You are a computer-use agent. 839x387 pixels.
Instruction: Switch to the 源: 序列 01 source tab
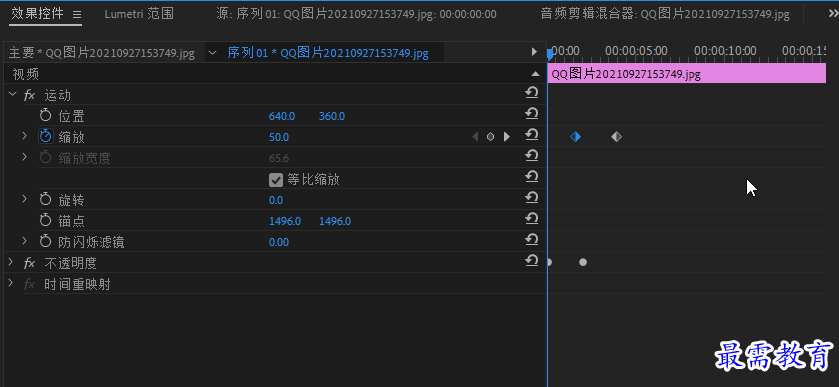click(356, 14)
